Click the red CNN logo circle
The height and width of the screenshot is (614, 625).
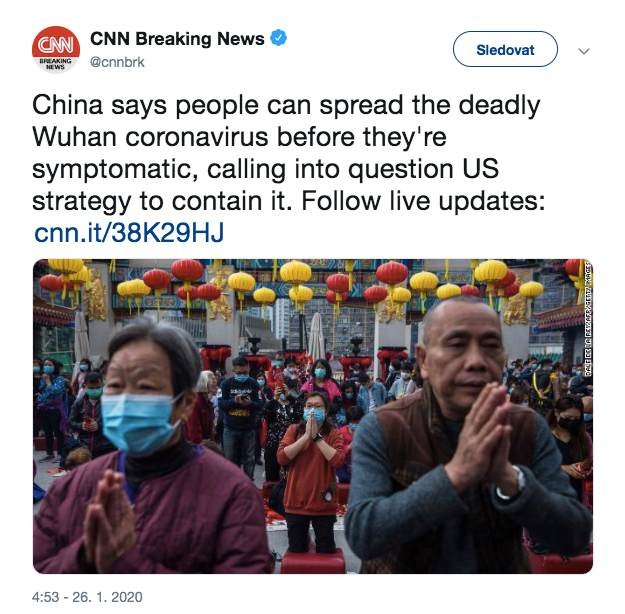click(56, 44)
